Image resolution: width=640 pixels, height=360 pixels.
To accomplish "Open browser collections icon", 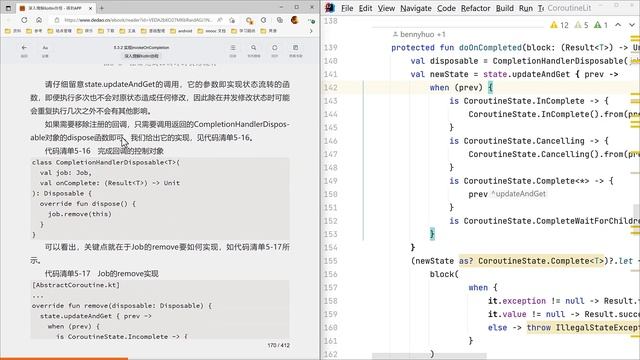I will tap(280, 20).
